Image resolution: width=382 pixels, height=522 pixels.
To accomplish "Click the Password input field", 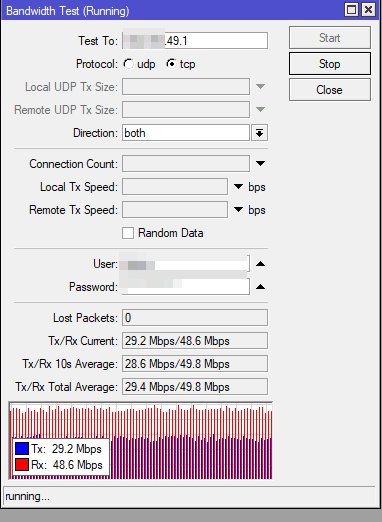I will 186,287.
